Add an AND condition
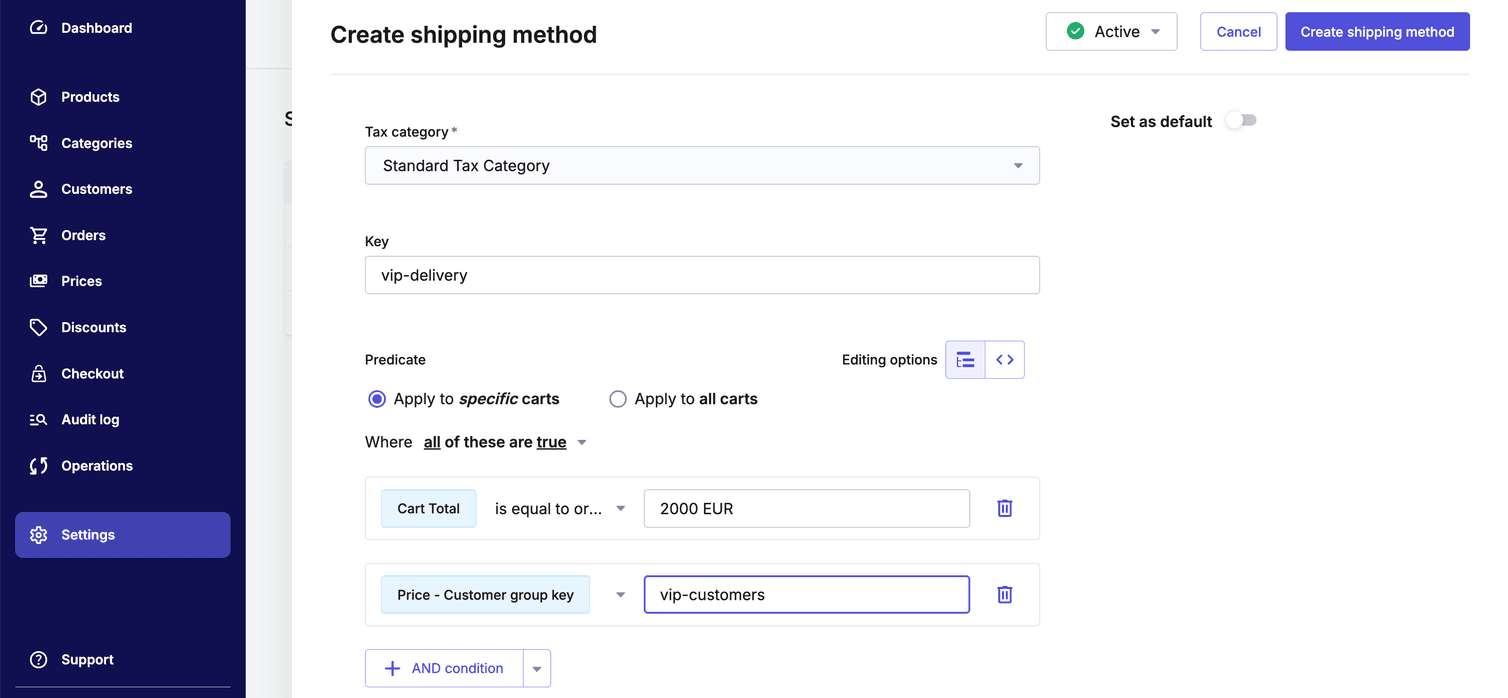This screenshot has height=698, width=1508. (x=445, y=668)
